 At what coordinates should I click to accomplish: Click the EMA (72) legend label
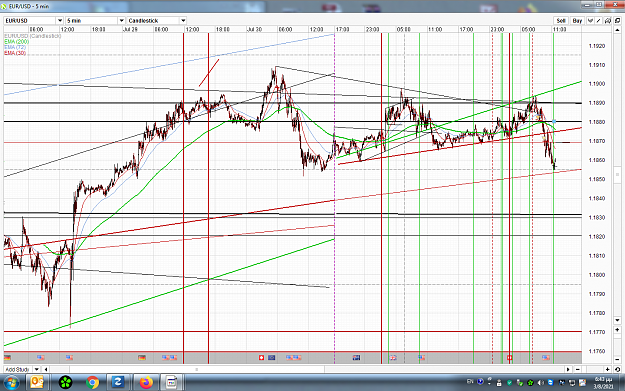(x=15, y=47)
